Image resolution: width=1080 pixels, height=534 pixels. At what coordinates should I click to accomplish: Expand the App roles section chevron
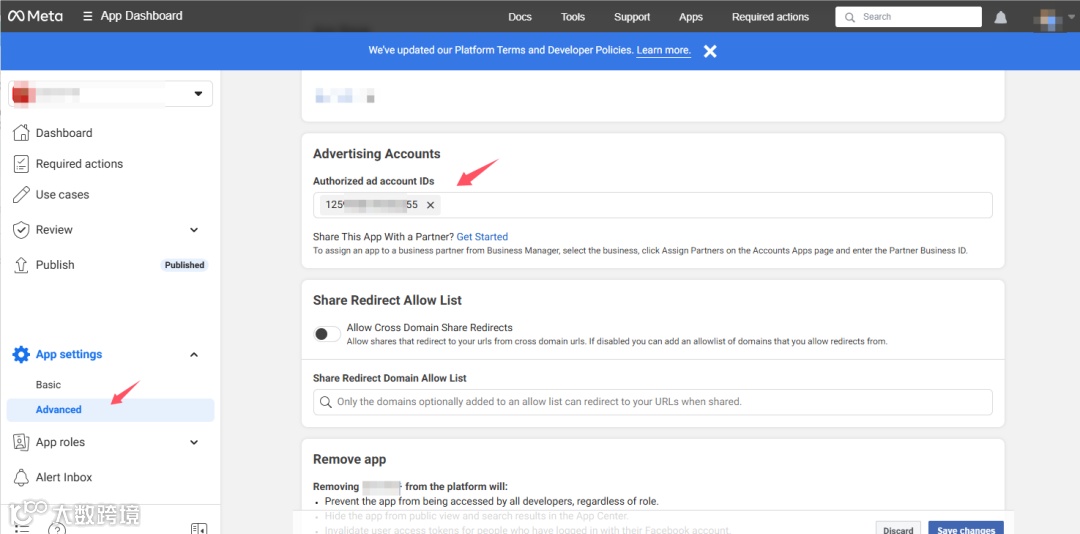[194, 442]
